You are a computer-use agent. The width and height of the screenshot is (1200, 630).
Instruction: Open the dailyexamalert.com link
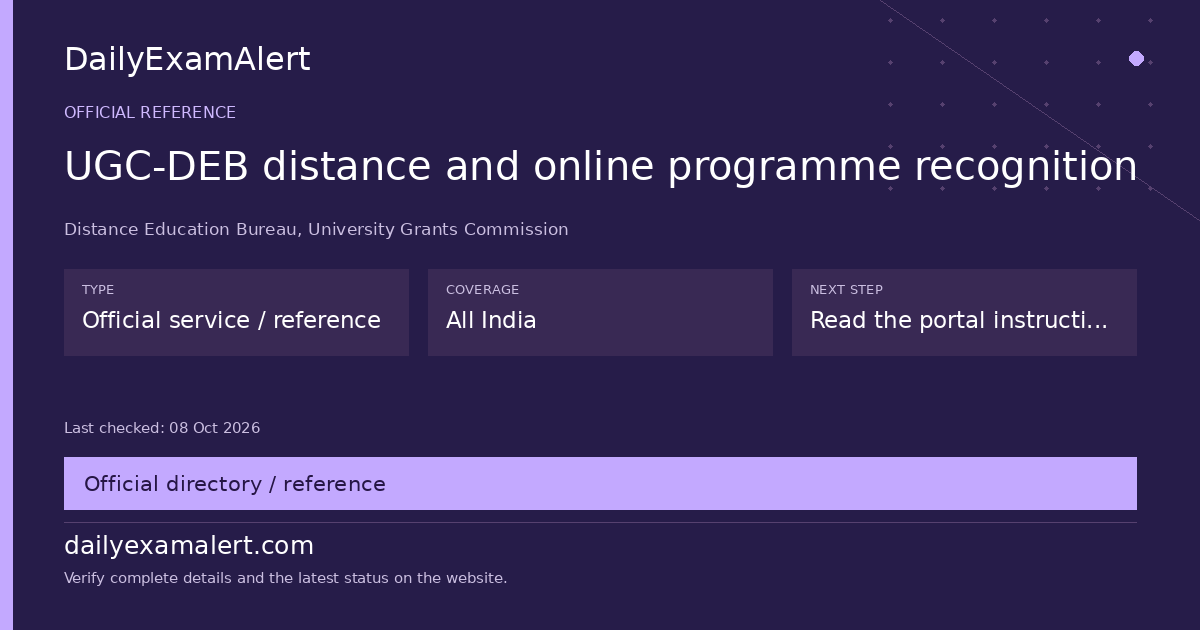[x=189, y=546]
